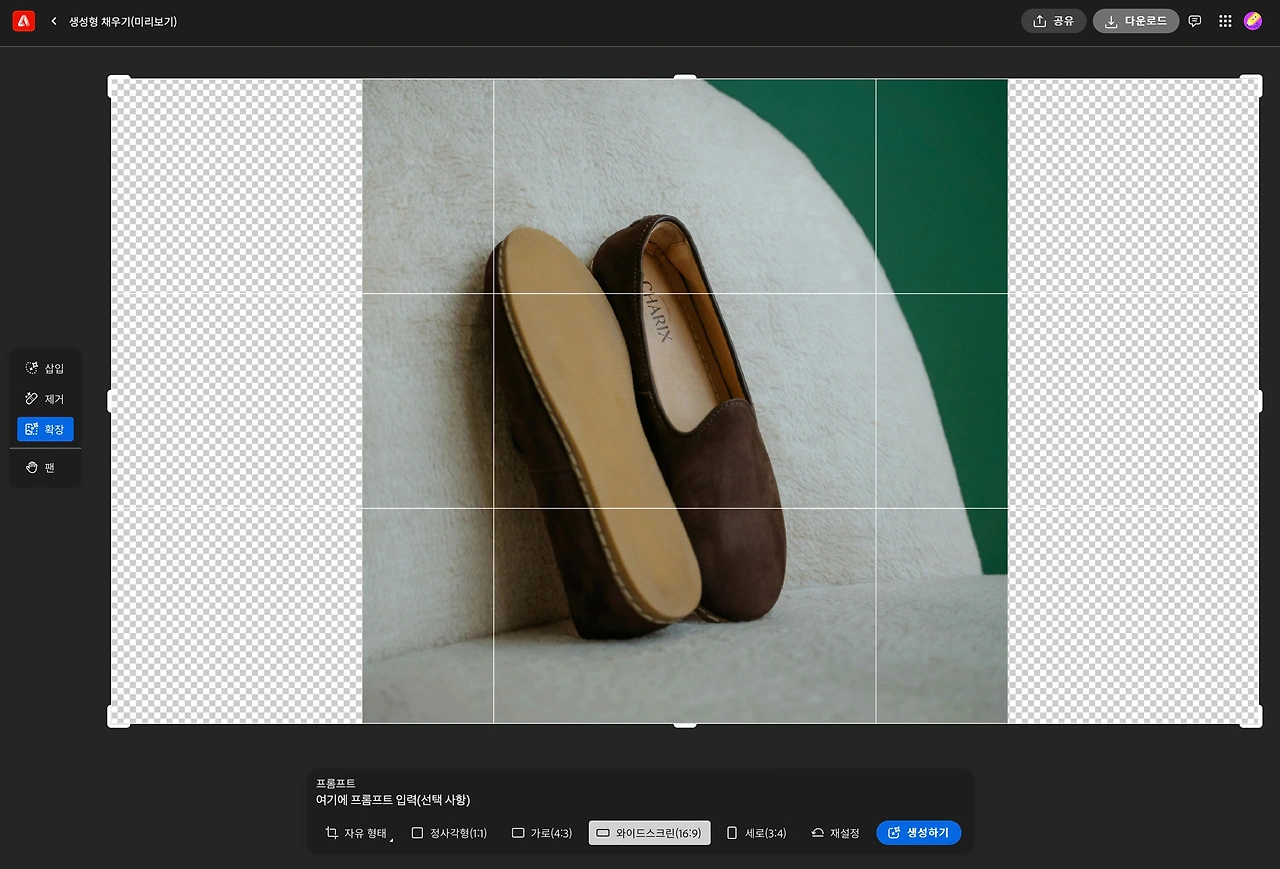Select the 삽입 (Insert) tool
This screenshot has height=869, width=1280.
45,368
